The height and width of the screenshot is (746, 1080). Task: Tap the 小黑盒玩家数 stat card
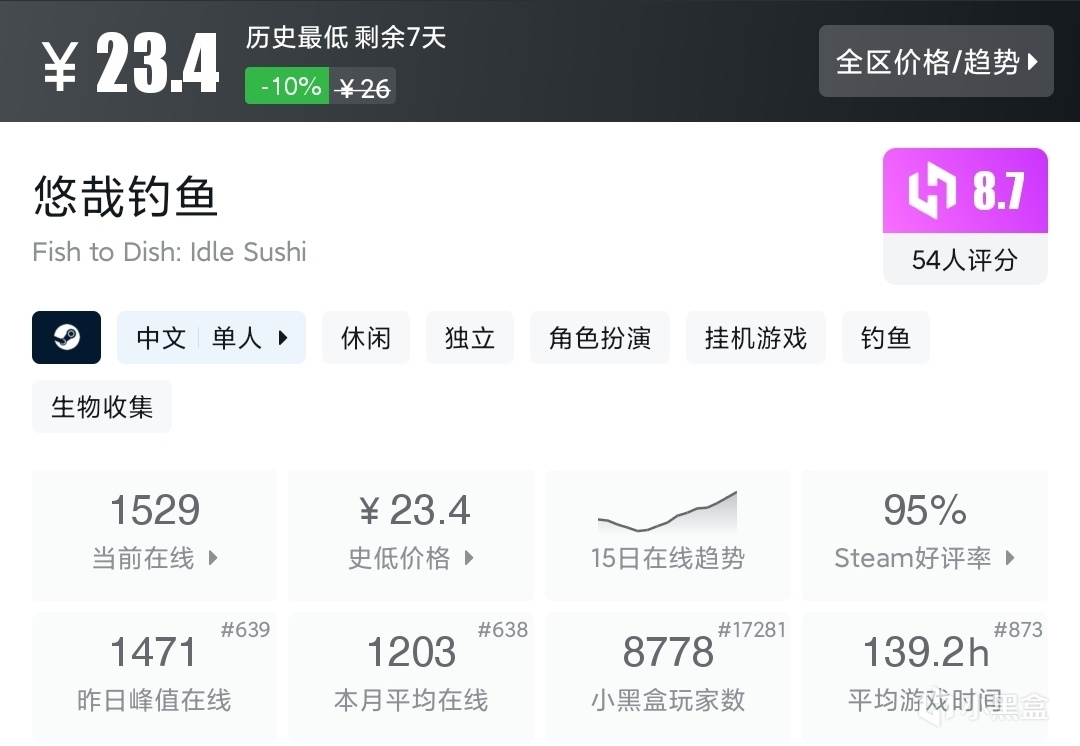click(x=667, y=675)
